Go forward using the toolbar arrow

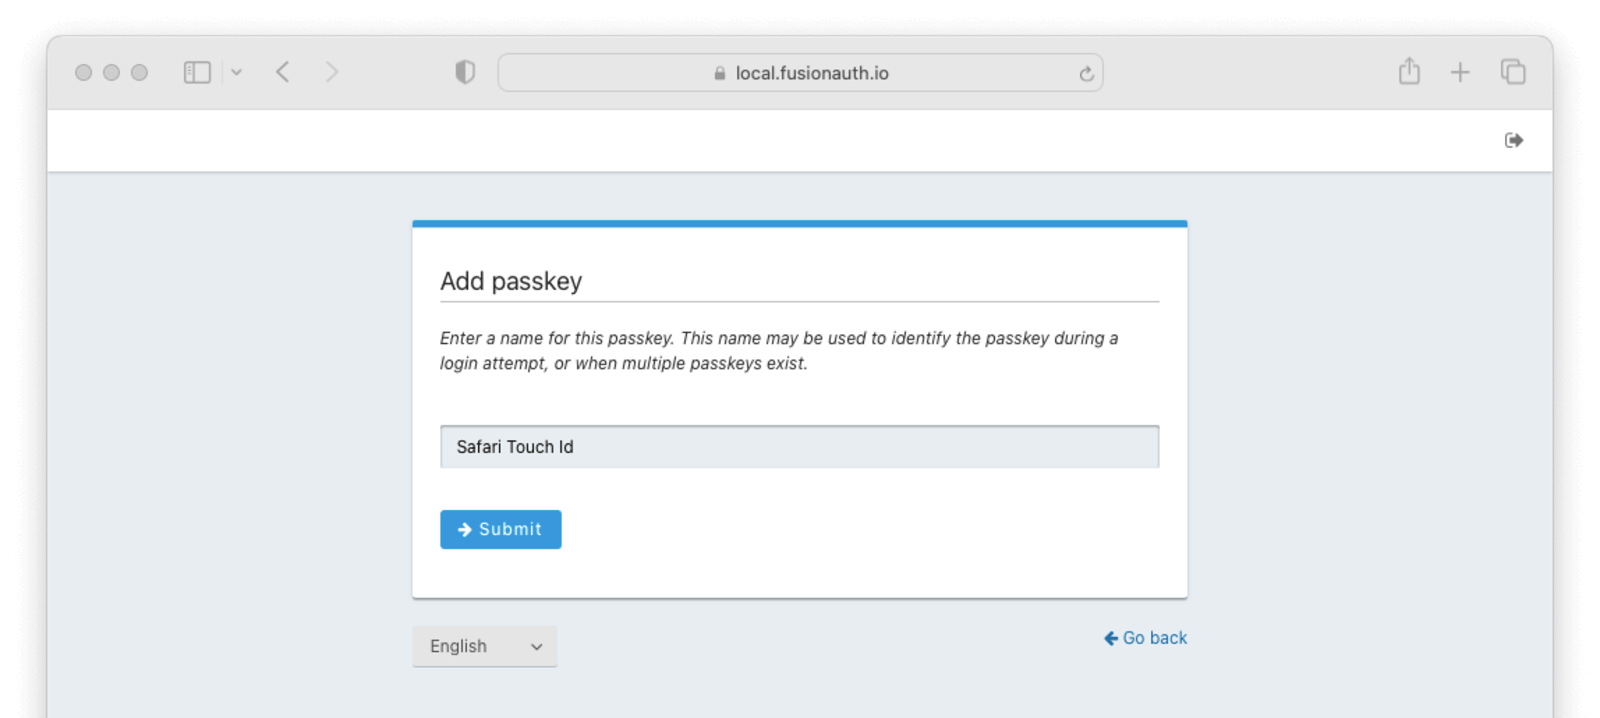coord(332,72)
